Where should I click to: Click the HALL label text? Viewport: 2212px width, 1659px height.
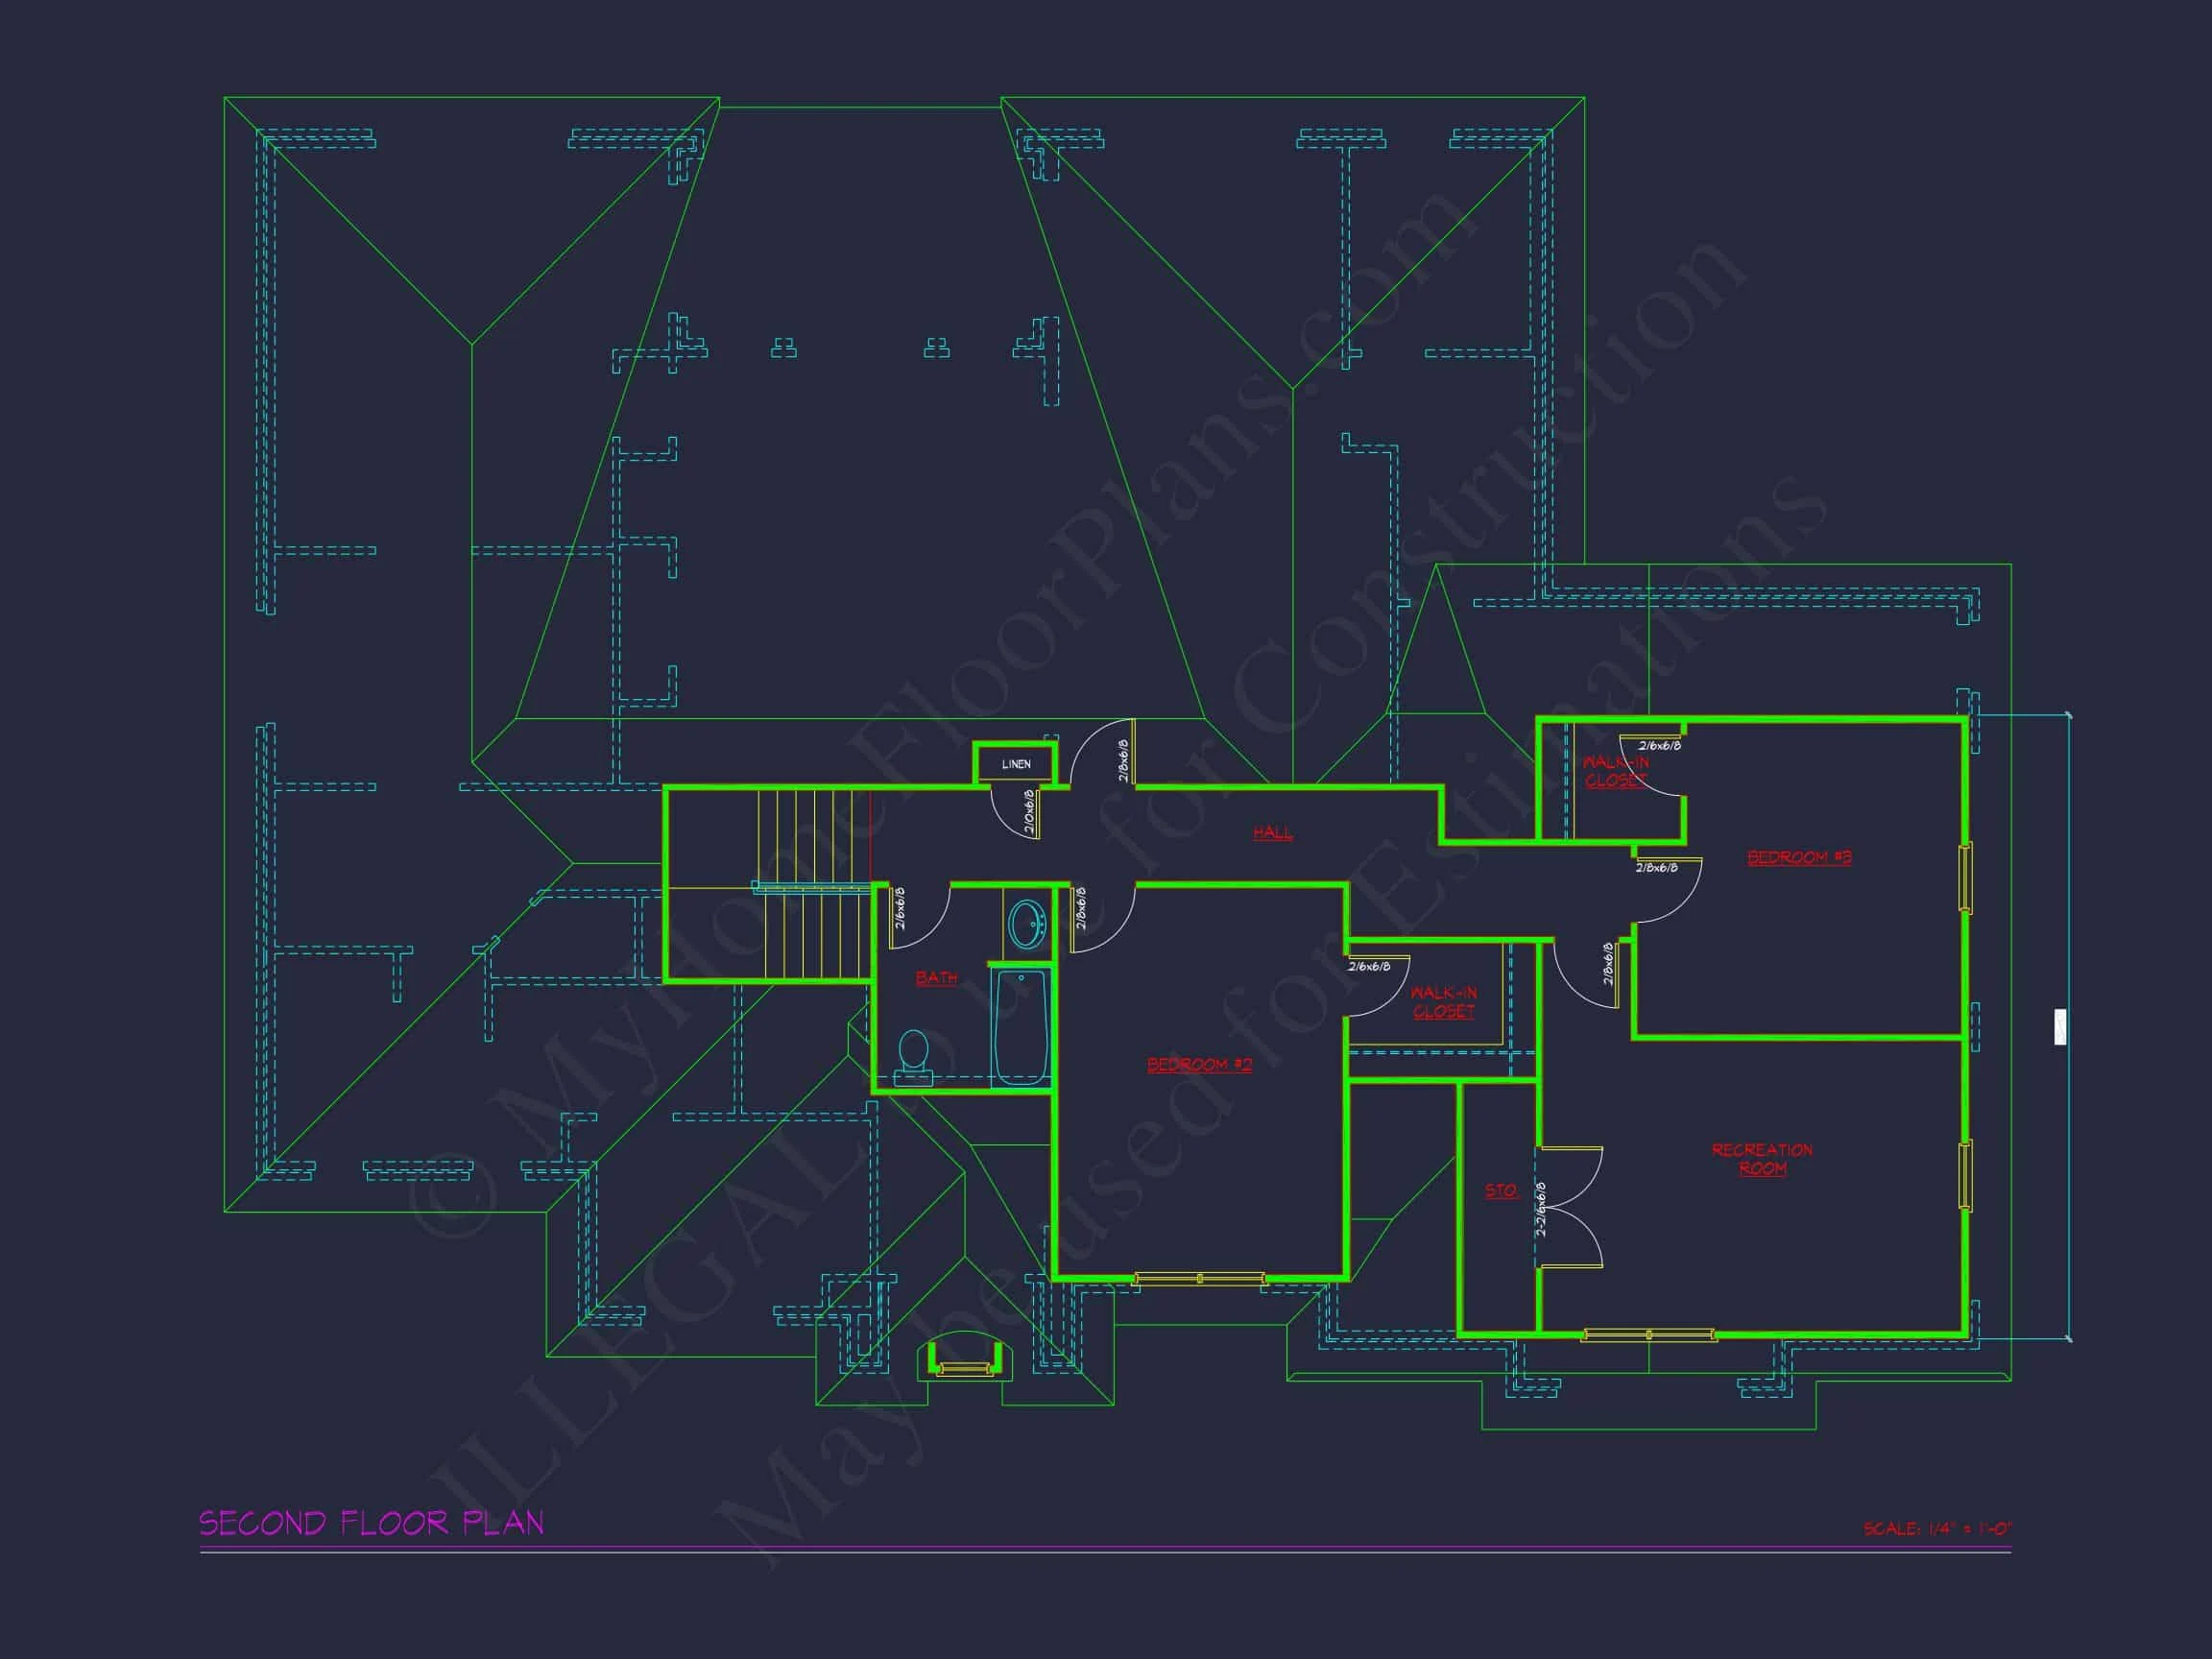pyautogui.click(x=1272, y=832)
